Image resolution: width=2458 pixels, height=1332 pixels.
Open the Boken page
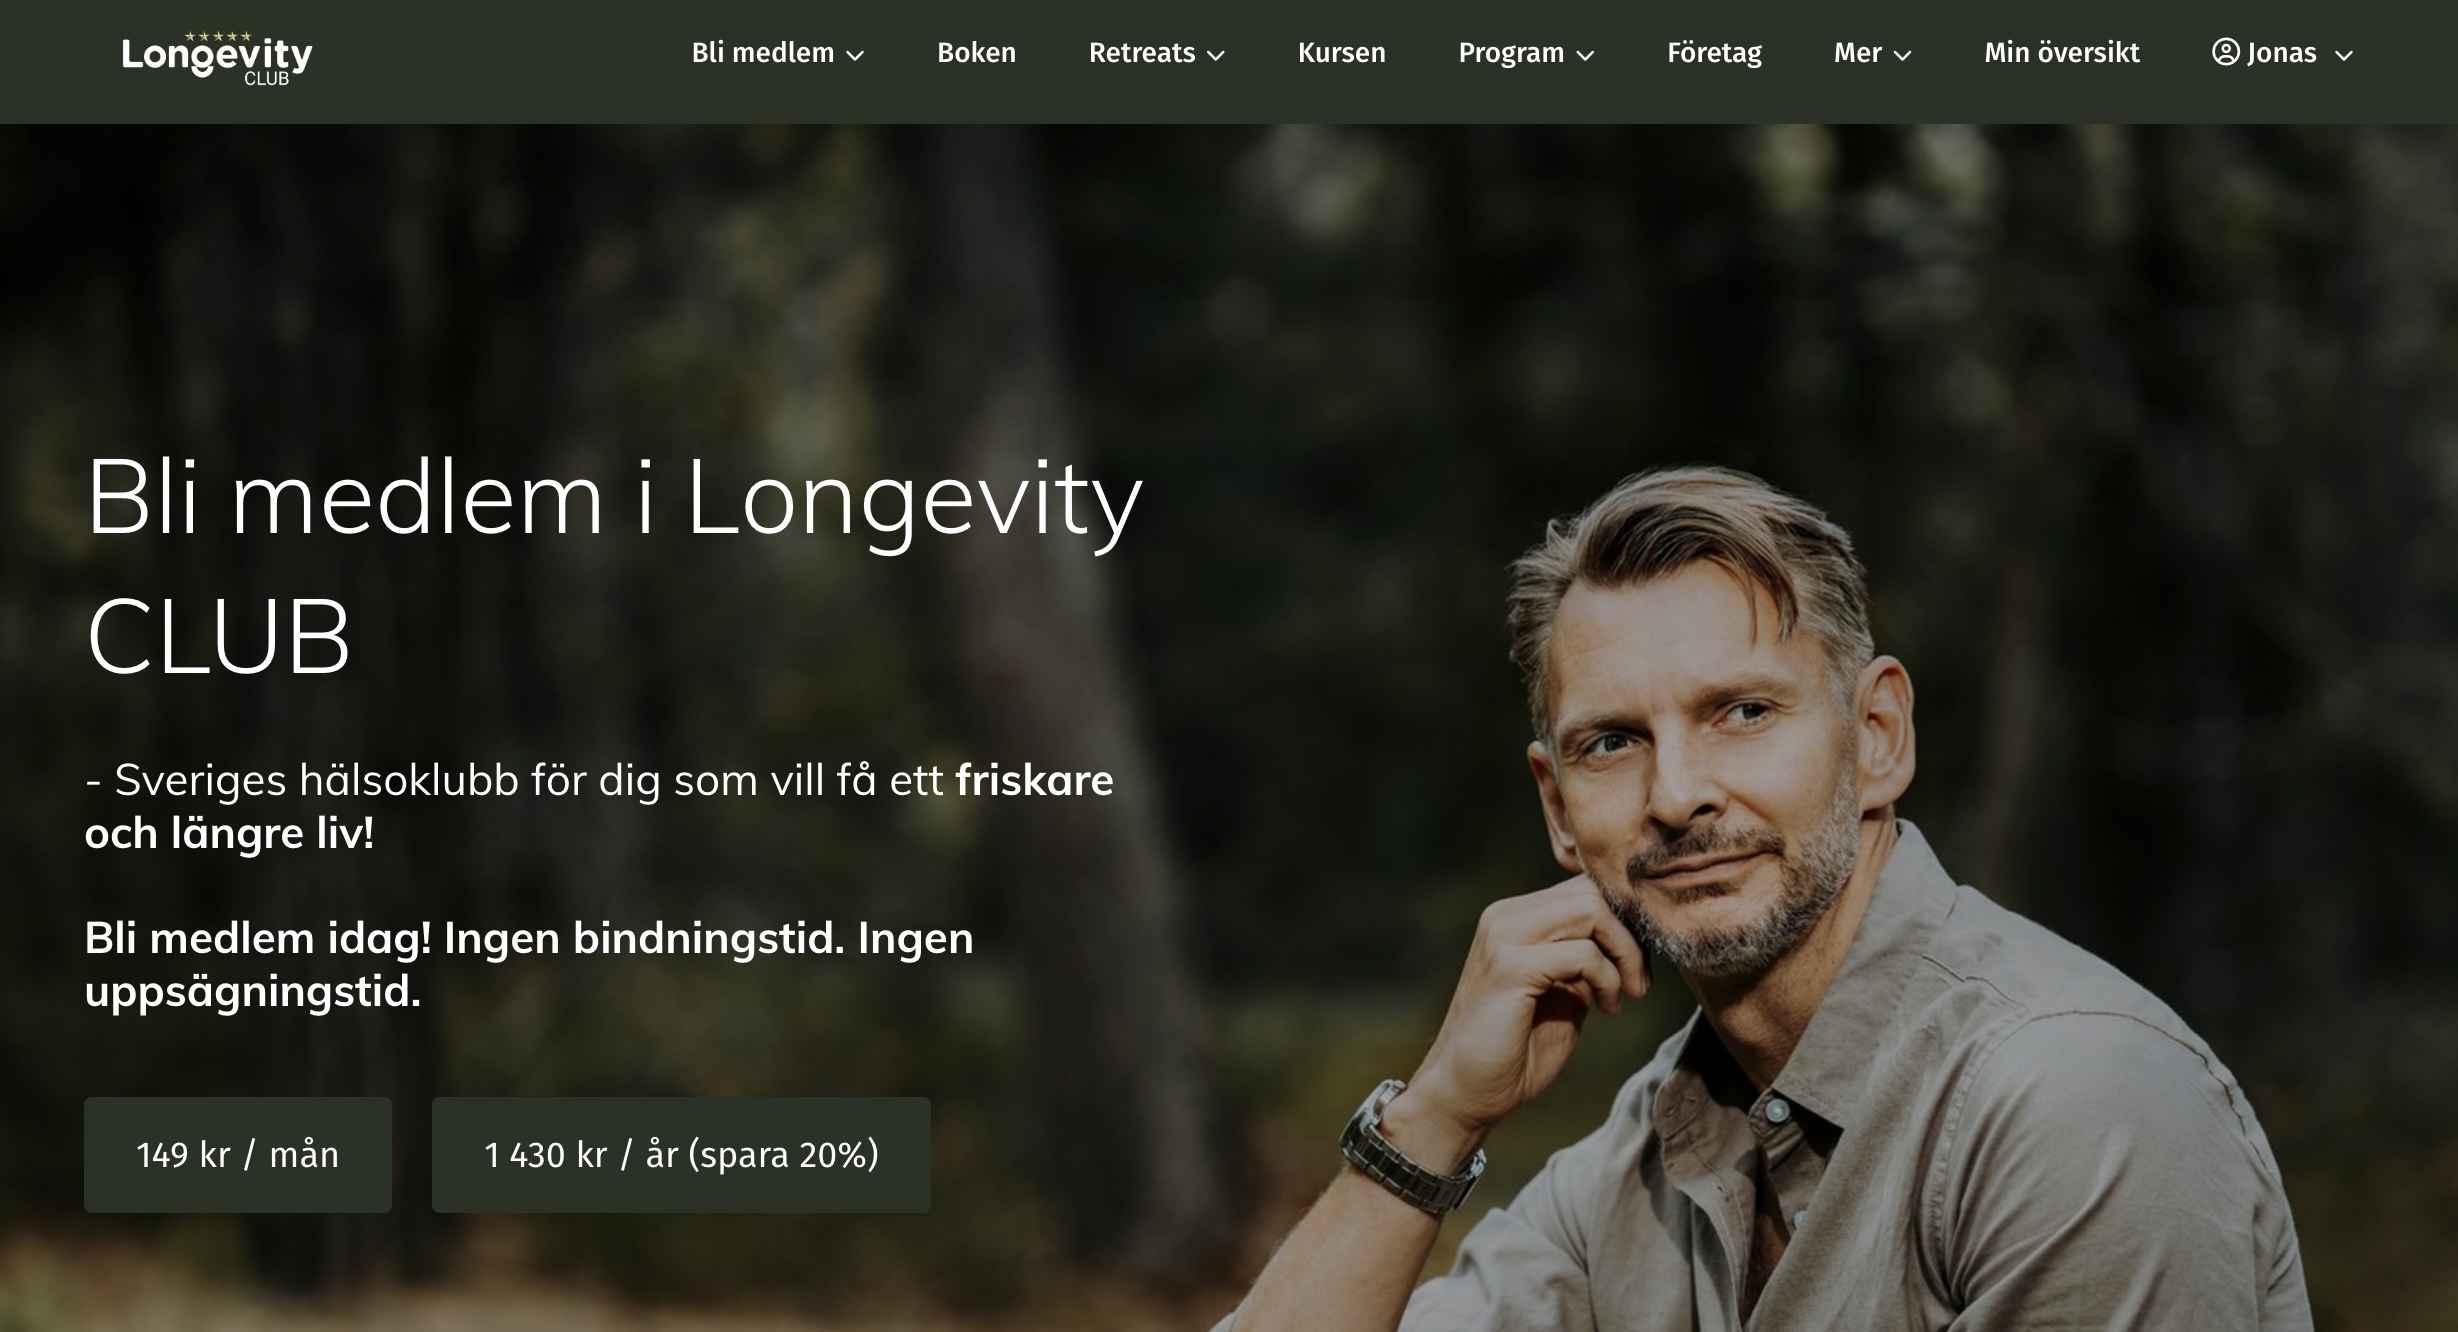click(976, 52)
